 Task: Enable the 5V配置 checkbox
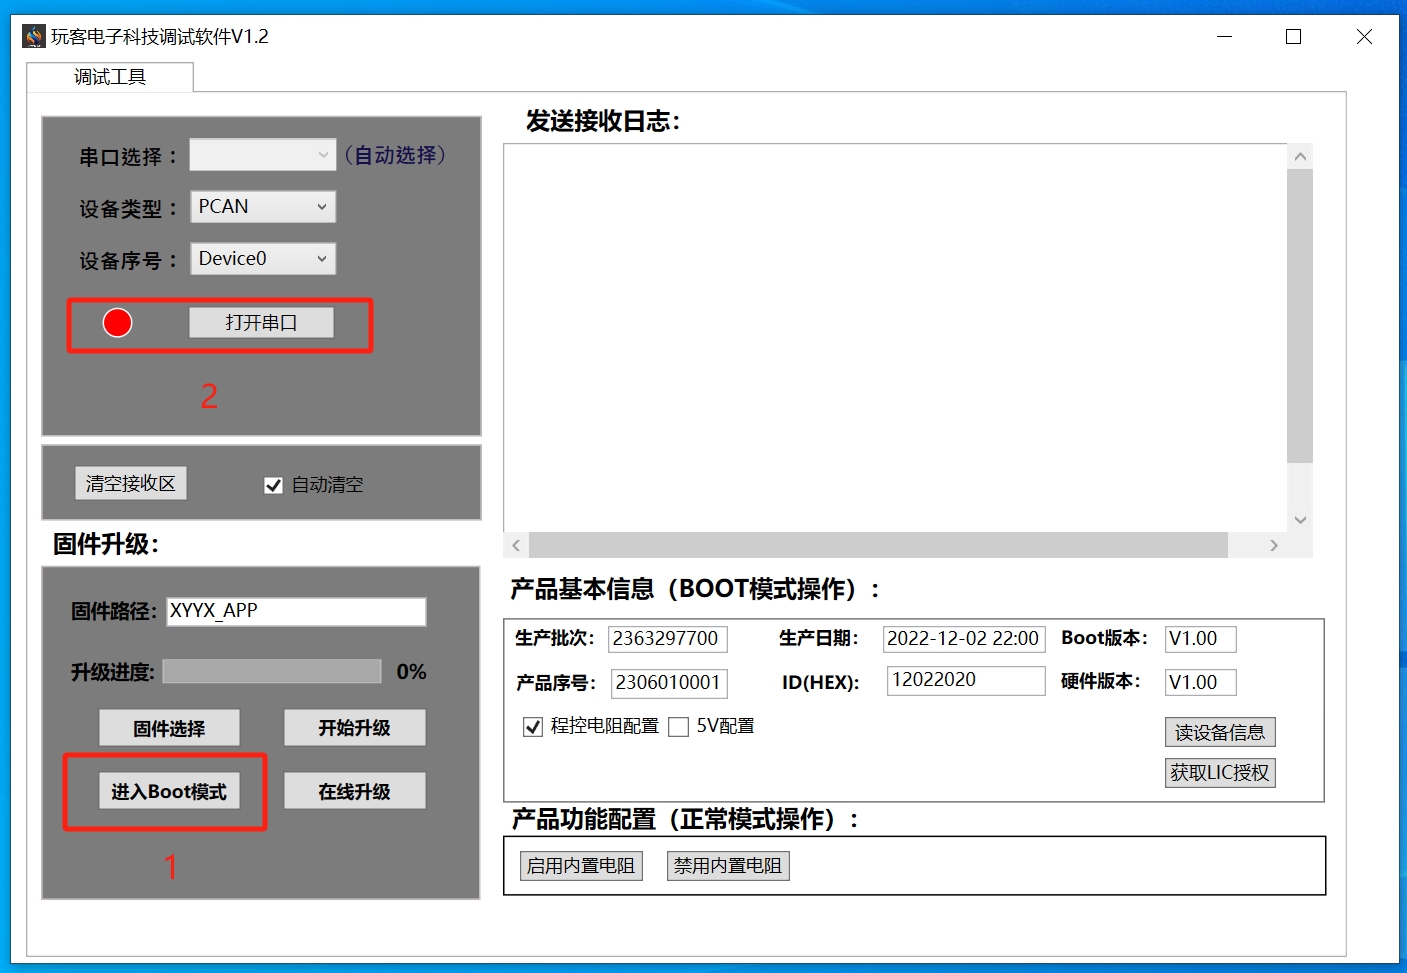pyautogui.click(x=679, y=727)
